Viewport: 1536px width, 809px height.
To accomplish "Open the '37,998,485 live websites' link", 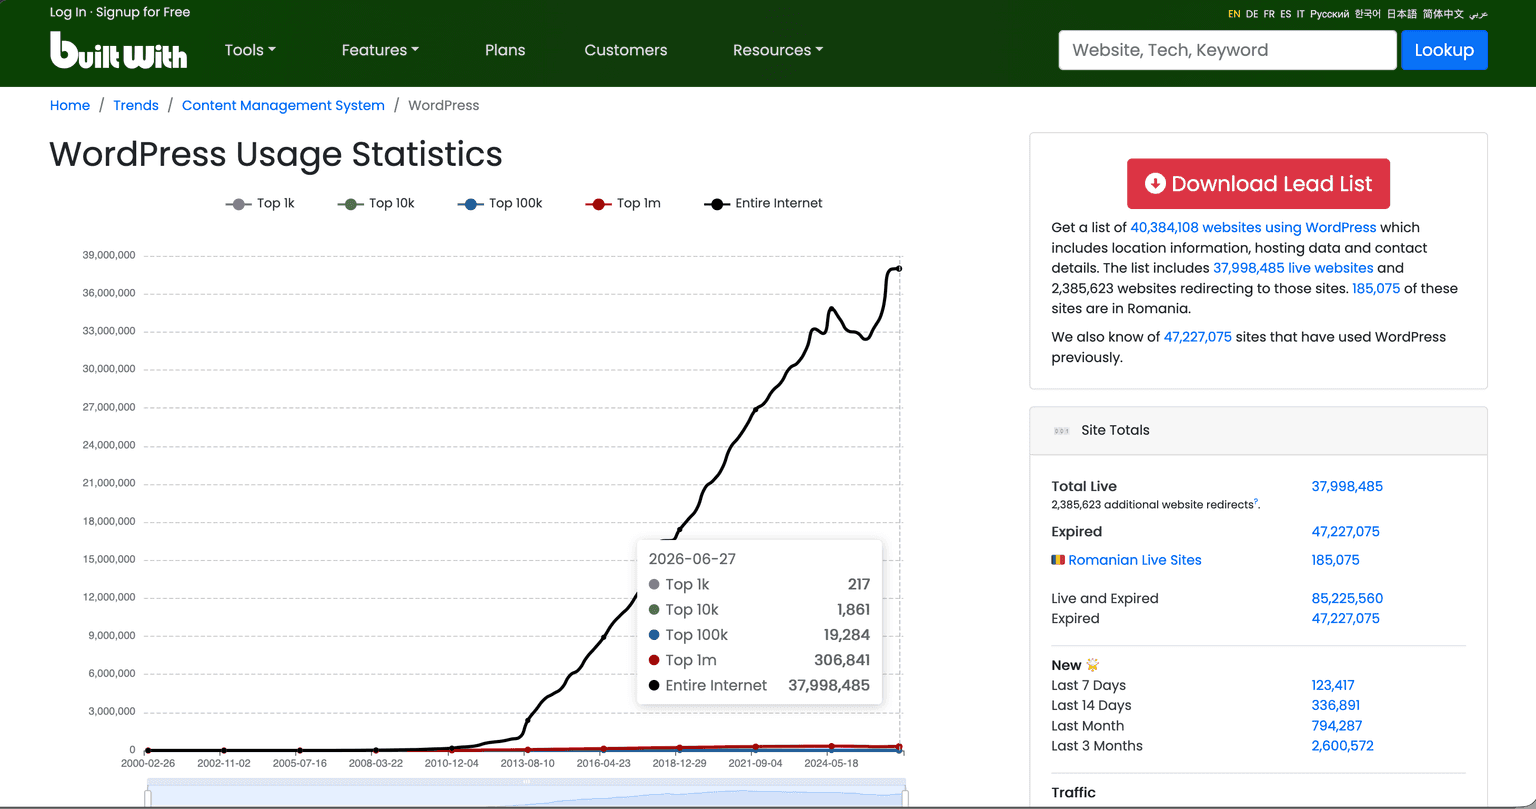I will click(x=1293, y=268).
